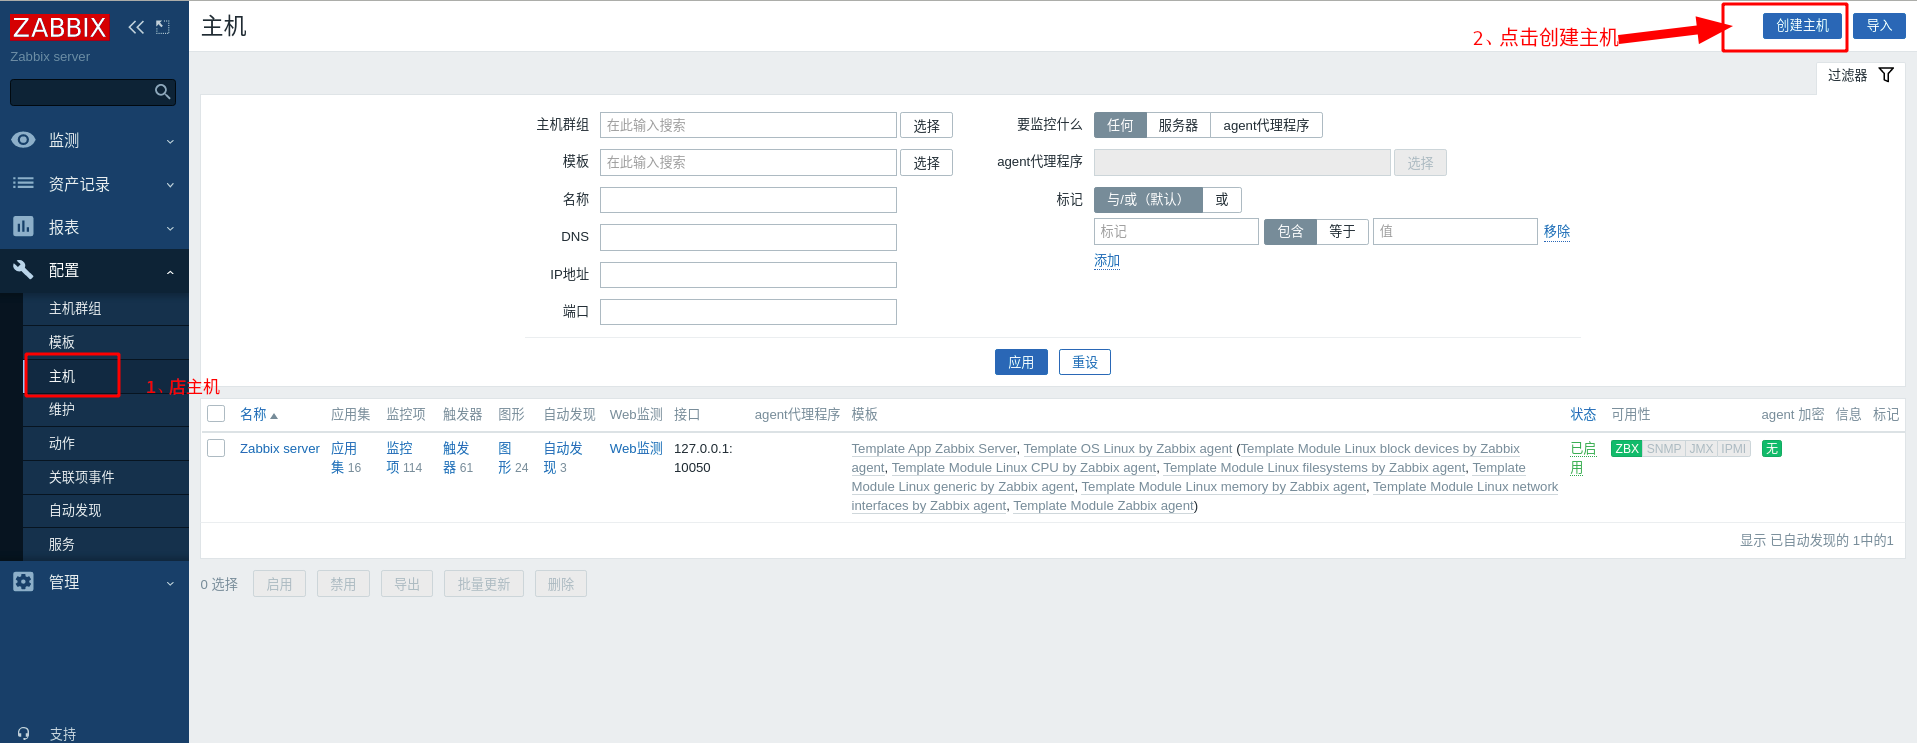
Task: Open 服务 in the config menu
Action: pyautogui.click(x=105, y=544)
